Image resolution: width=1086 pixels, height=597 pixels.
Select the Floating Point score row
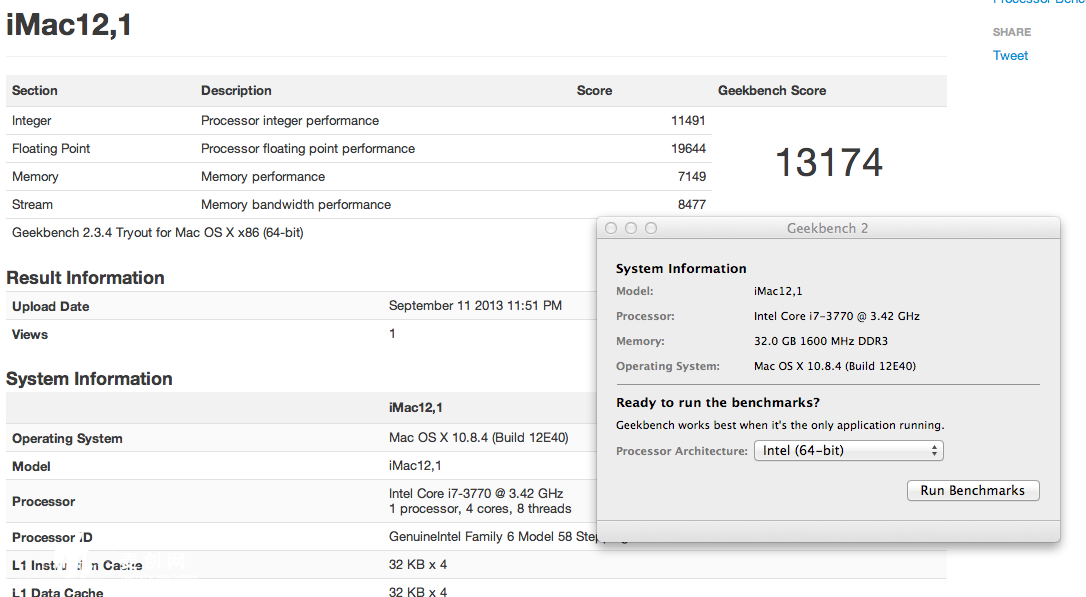(358, 149)
